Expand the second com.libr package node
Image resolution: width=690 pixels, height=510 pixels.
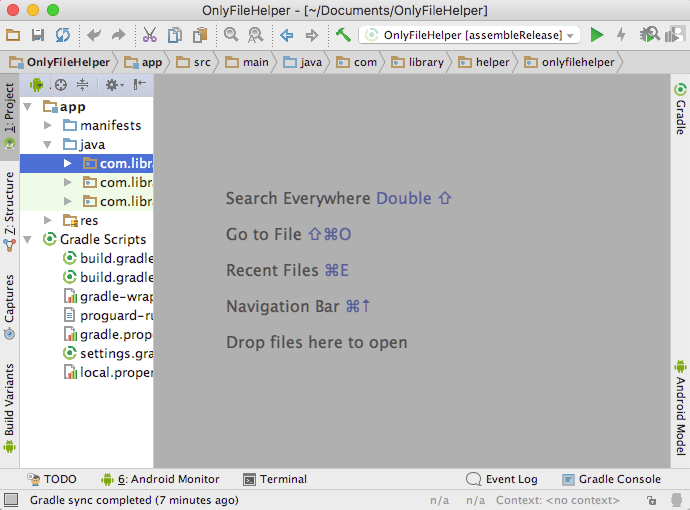click(x=67, y=182)
